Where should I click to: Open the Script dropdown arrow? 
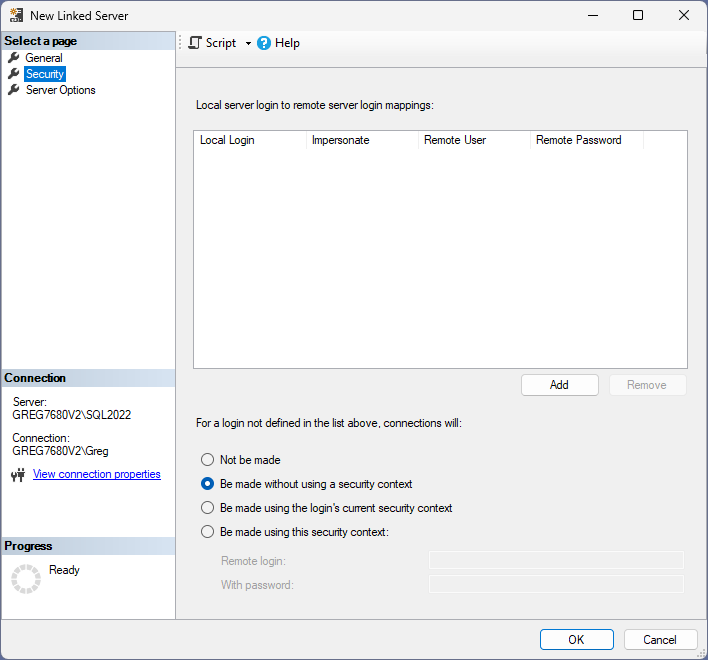pyautogui.click(x=248, y=43)
